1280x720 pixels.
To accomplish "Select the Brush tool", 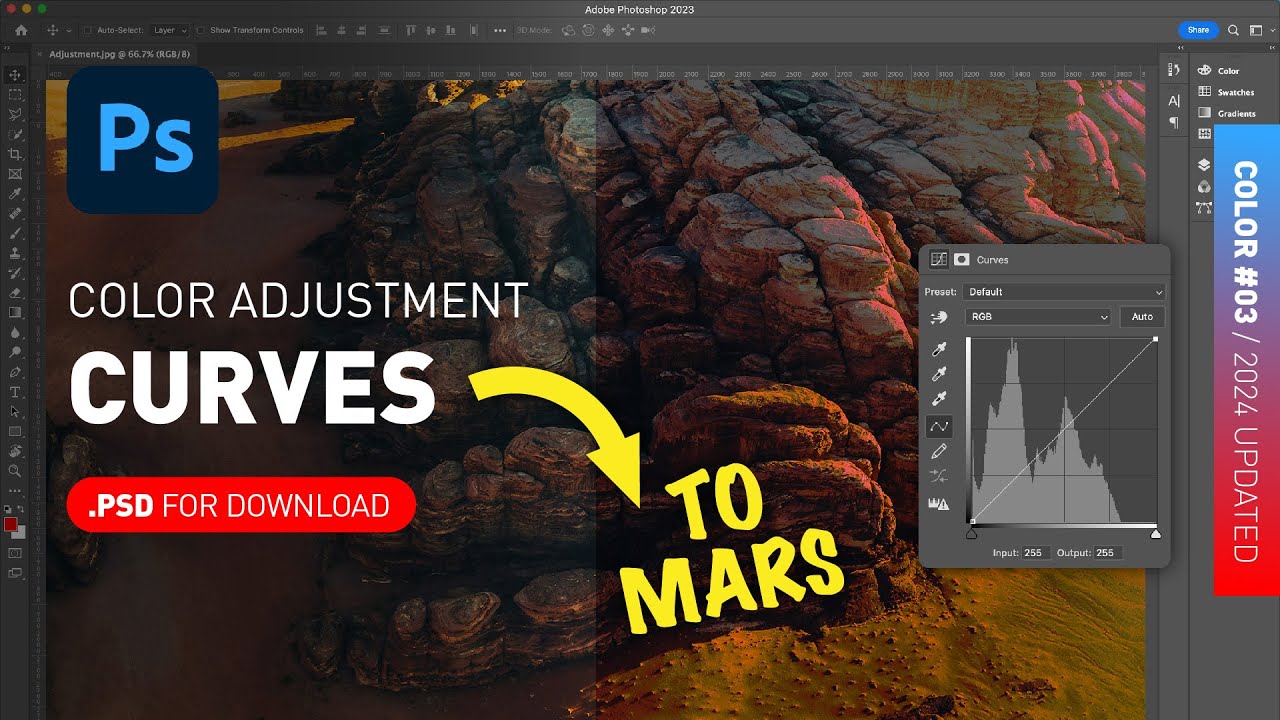I will [15, 232].
